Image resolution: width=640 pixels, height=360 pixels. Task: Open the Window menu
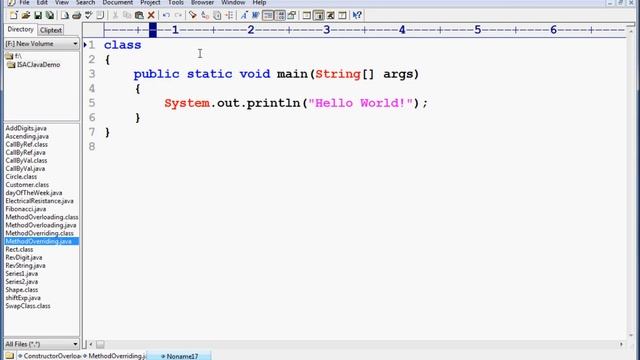coord(233,2)
